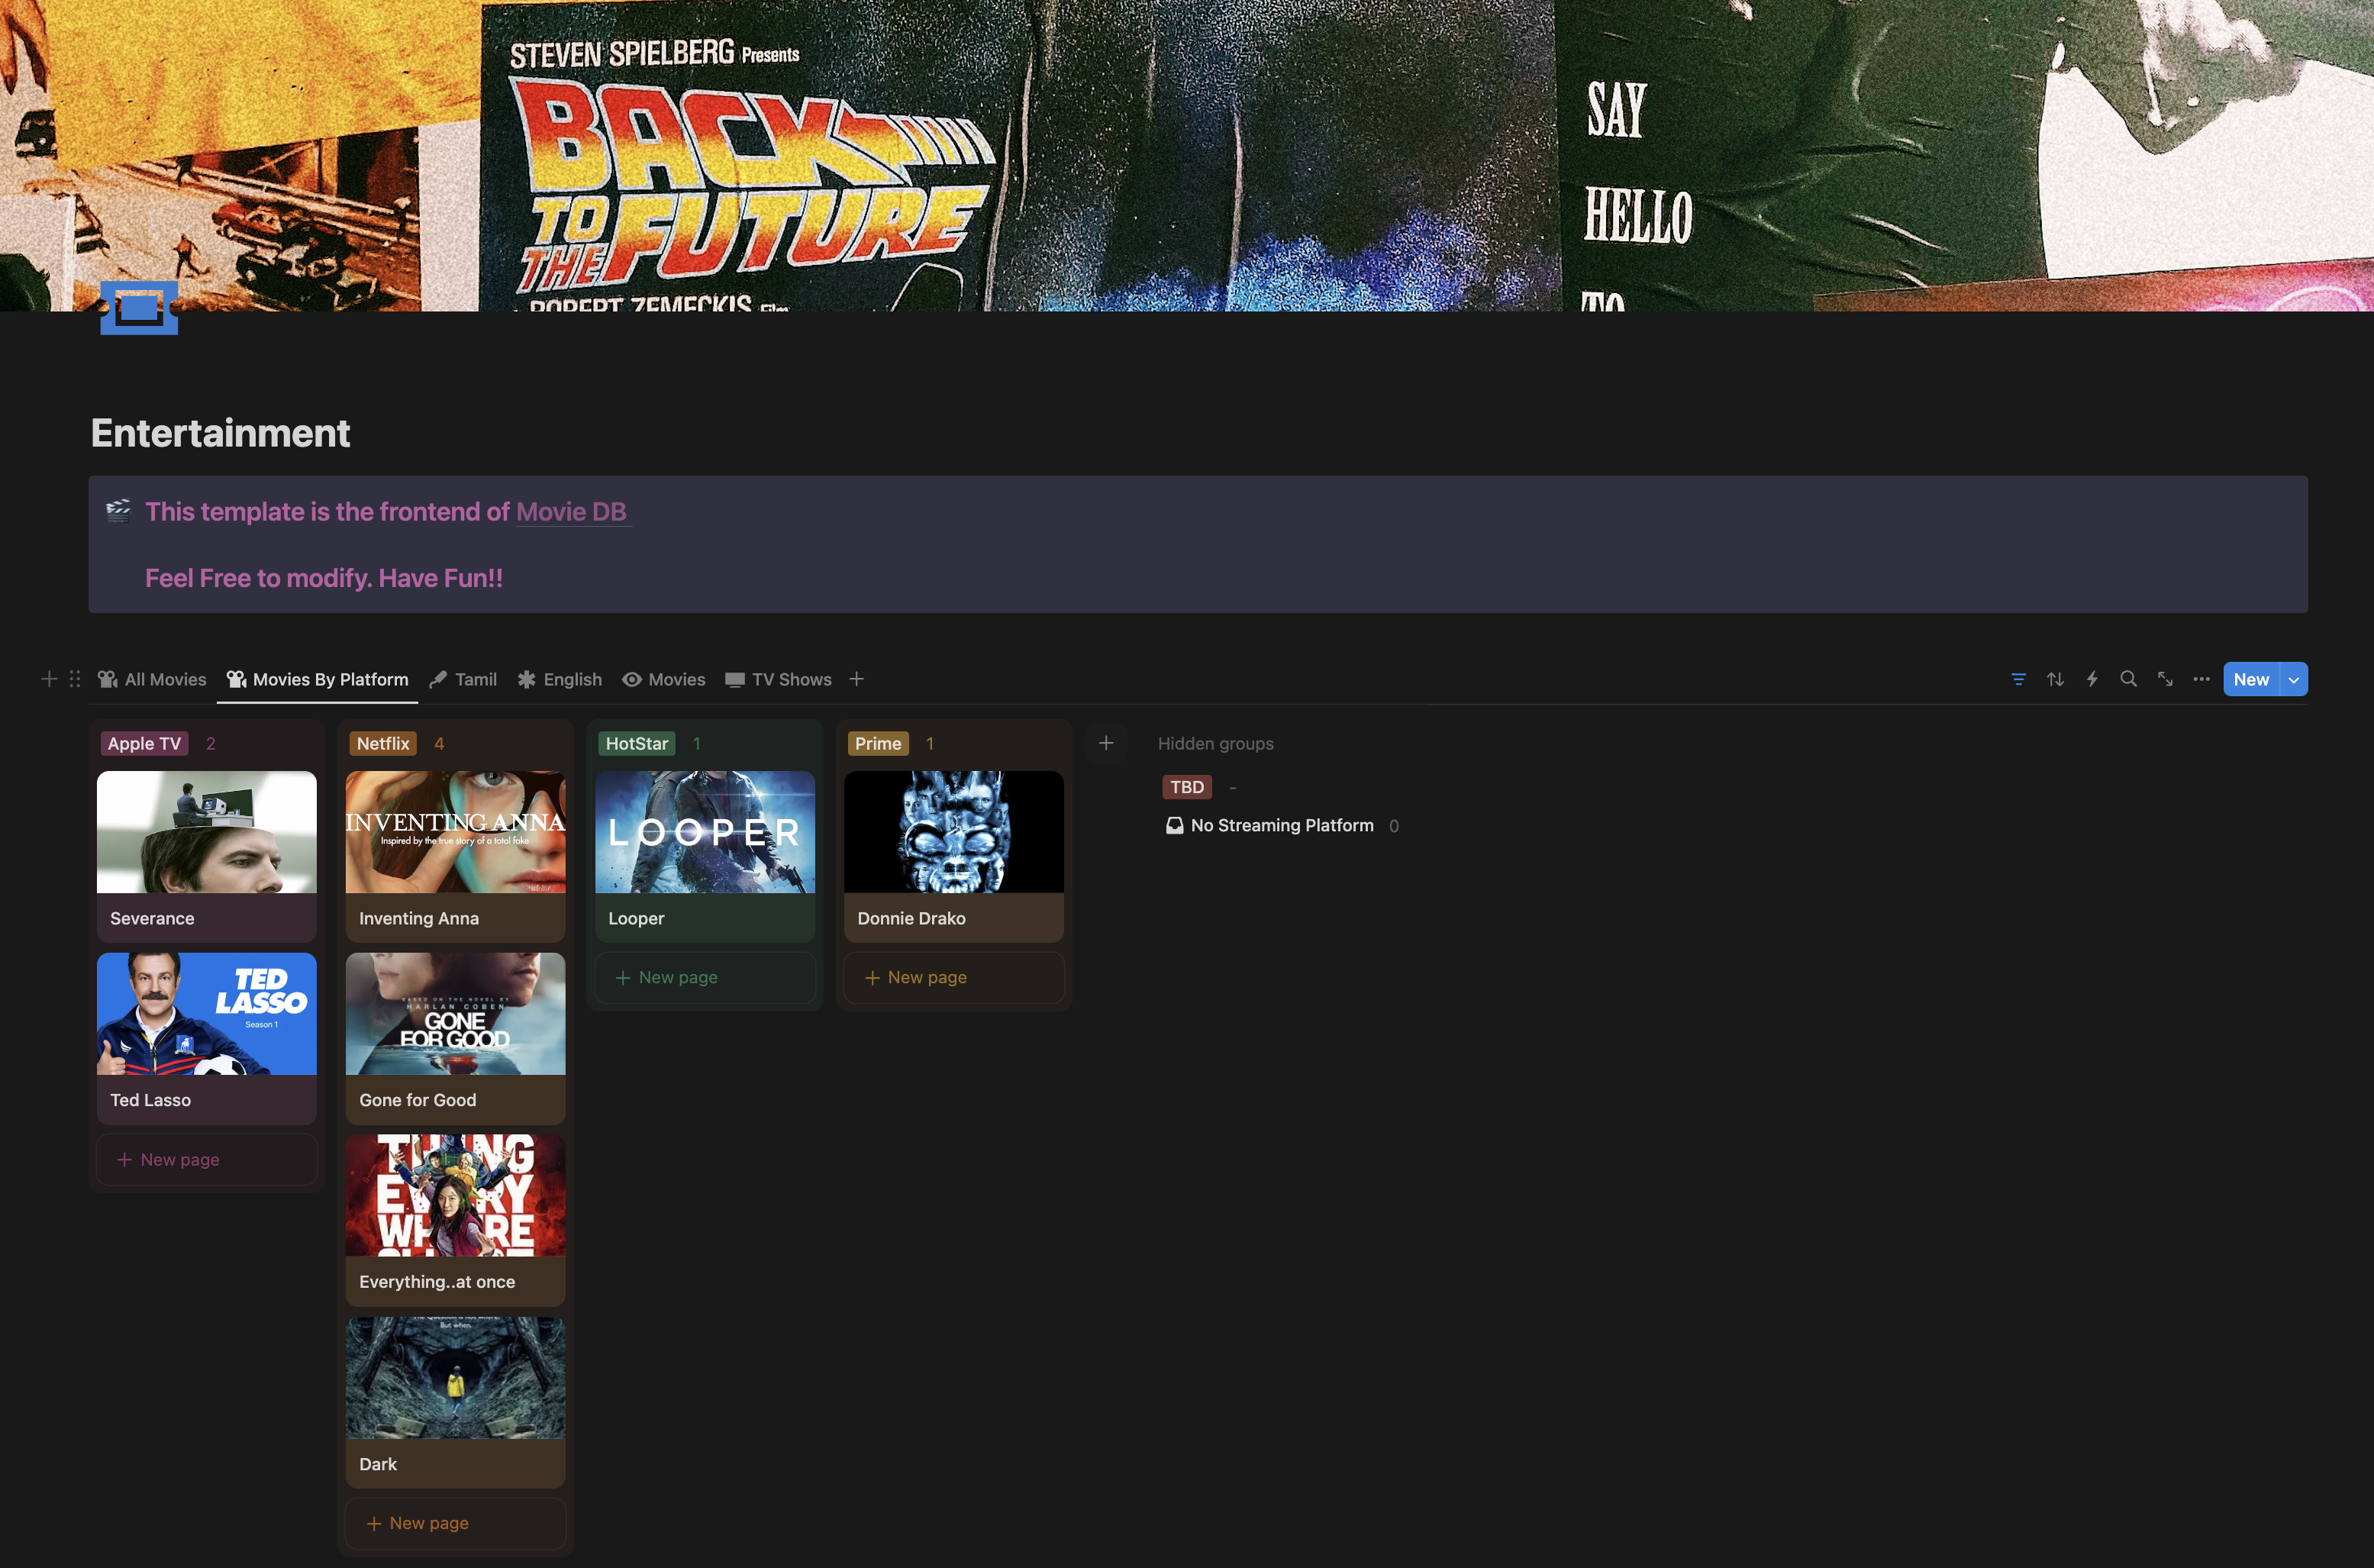Open the Inventing Anna card
The image size is (2374, 1568).
456,856
